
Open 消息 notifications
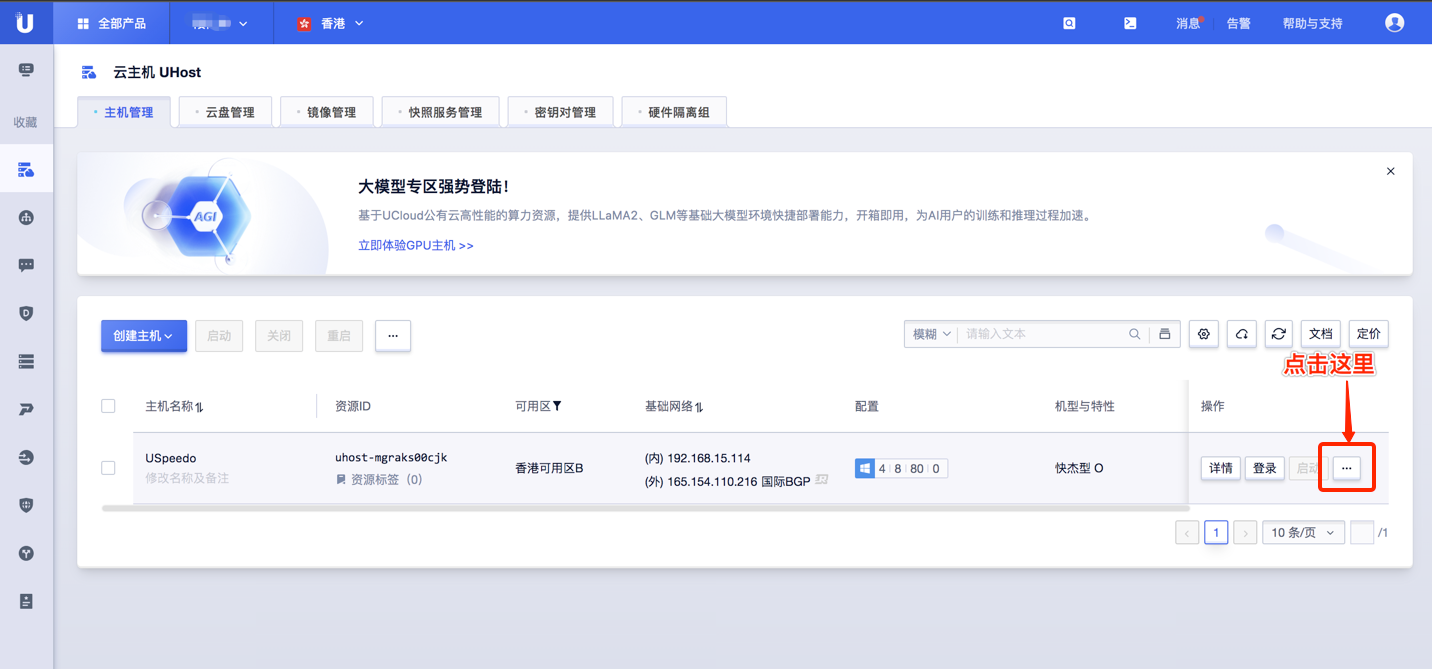click(x=1188, y=23)
